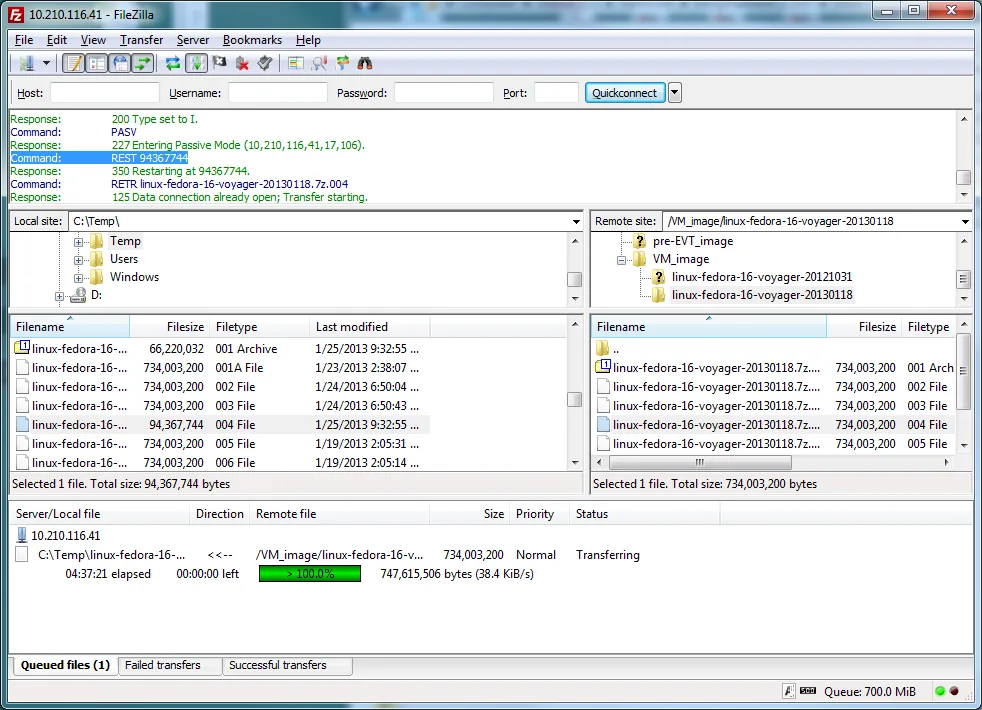The height and width of the screenshot is (710, 982).
Task: Reconnect to the last server
Action: click(265, 63)
